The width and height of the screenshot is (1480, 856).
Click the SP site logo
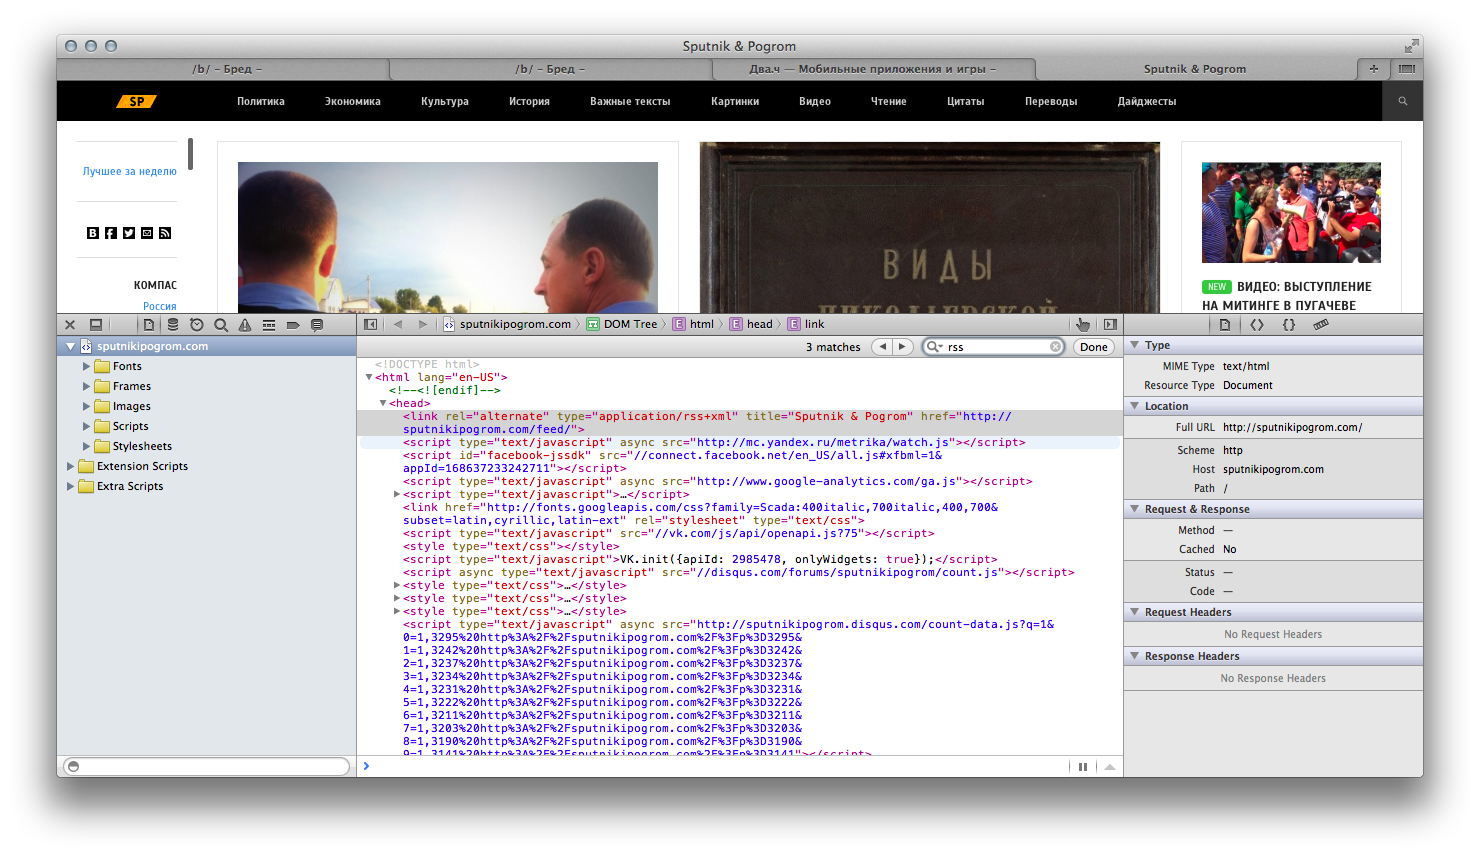click(x=137, y=101)
